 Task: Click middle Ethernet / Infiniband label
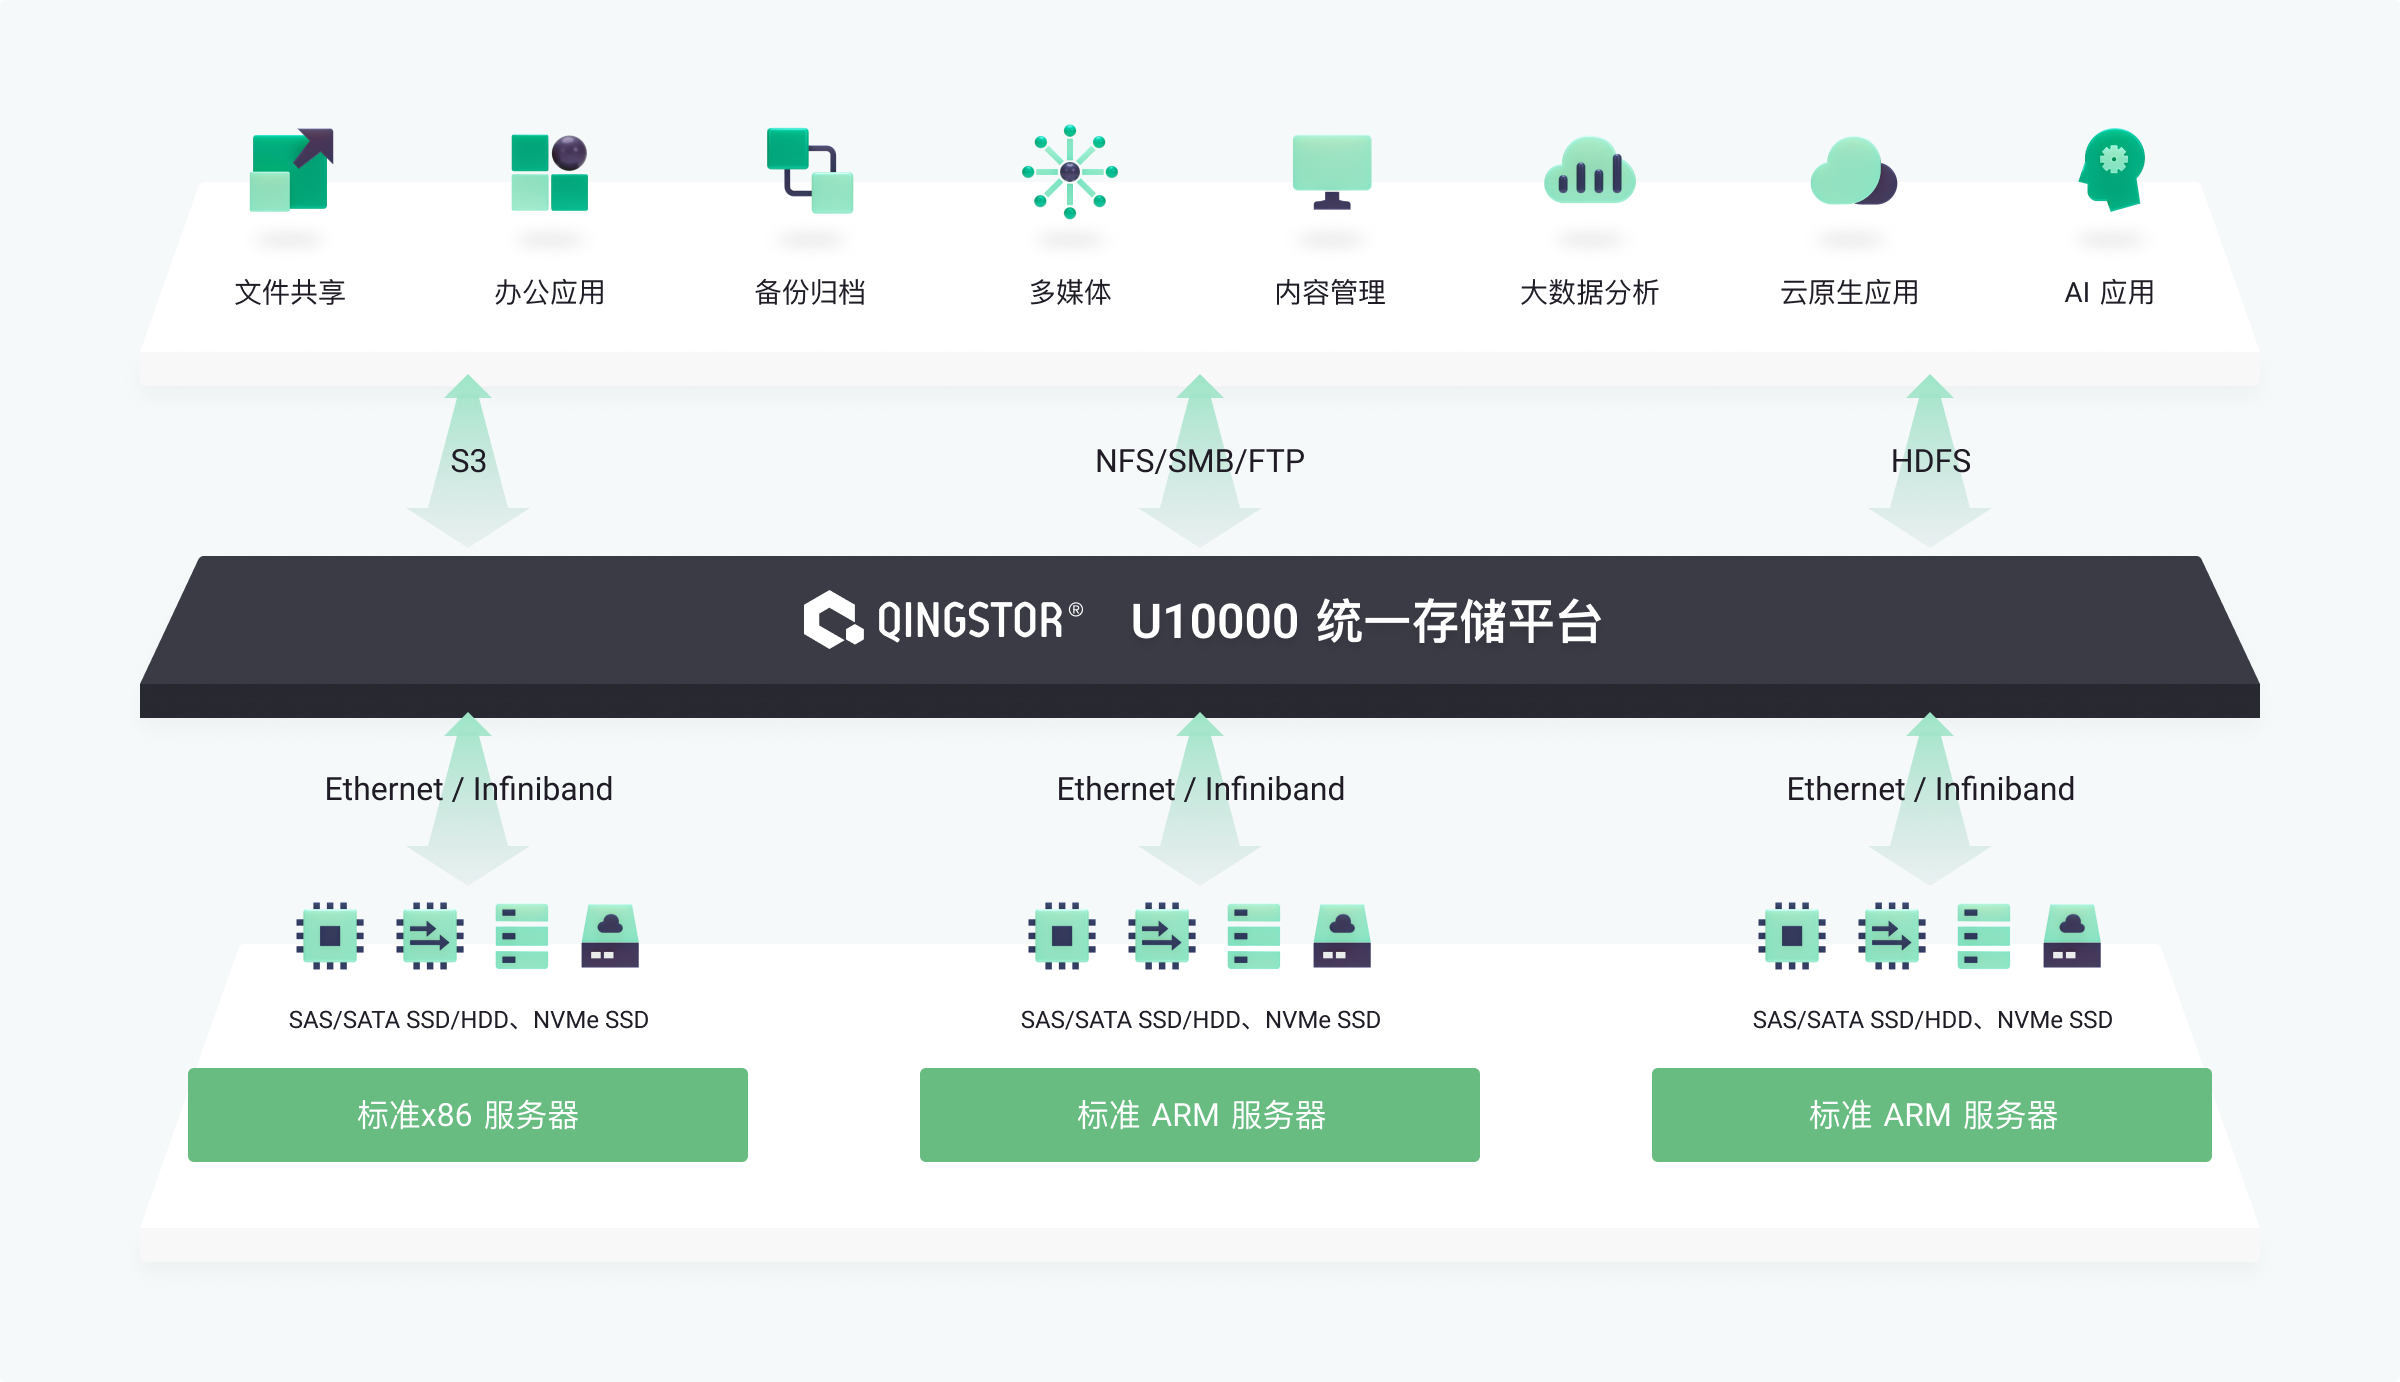[1201, 789]
